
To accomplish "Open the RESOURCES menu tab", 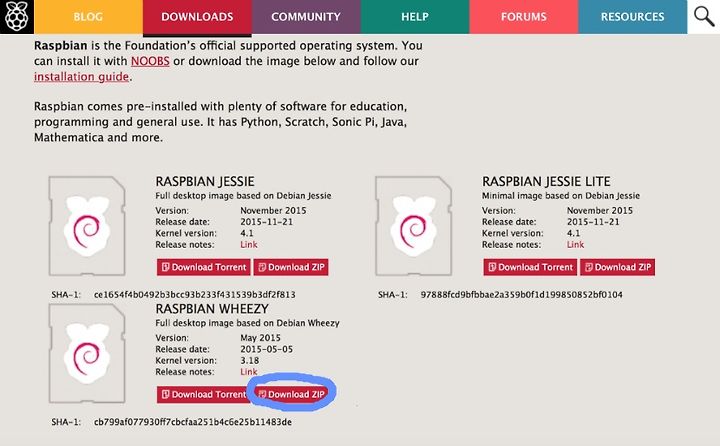I will click(632, 17).
